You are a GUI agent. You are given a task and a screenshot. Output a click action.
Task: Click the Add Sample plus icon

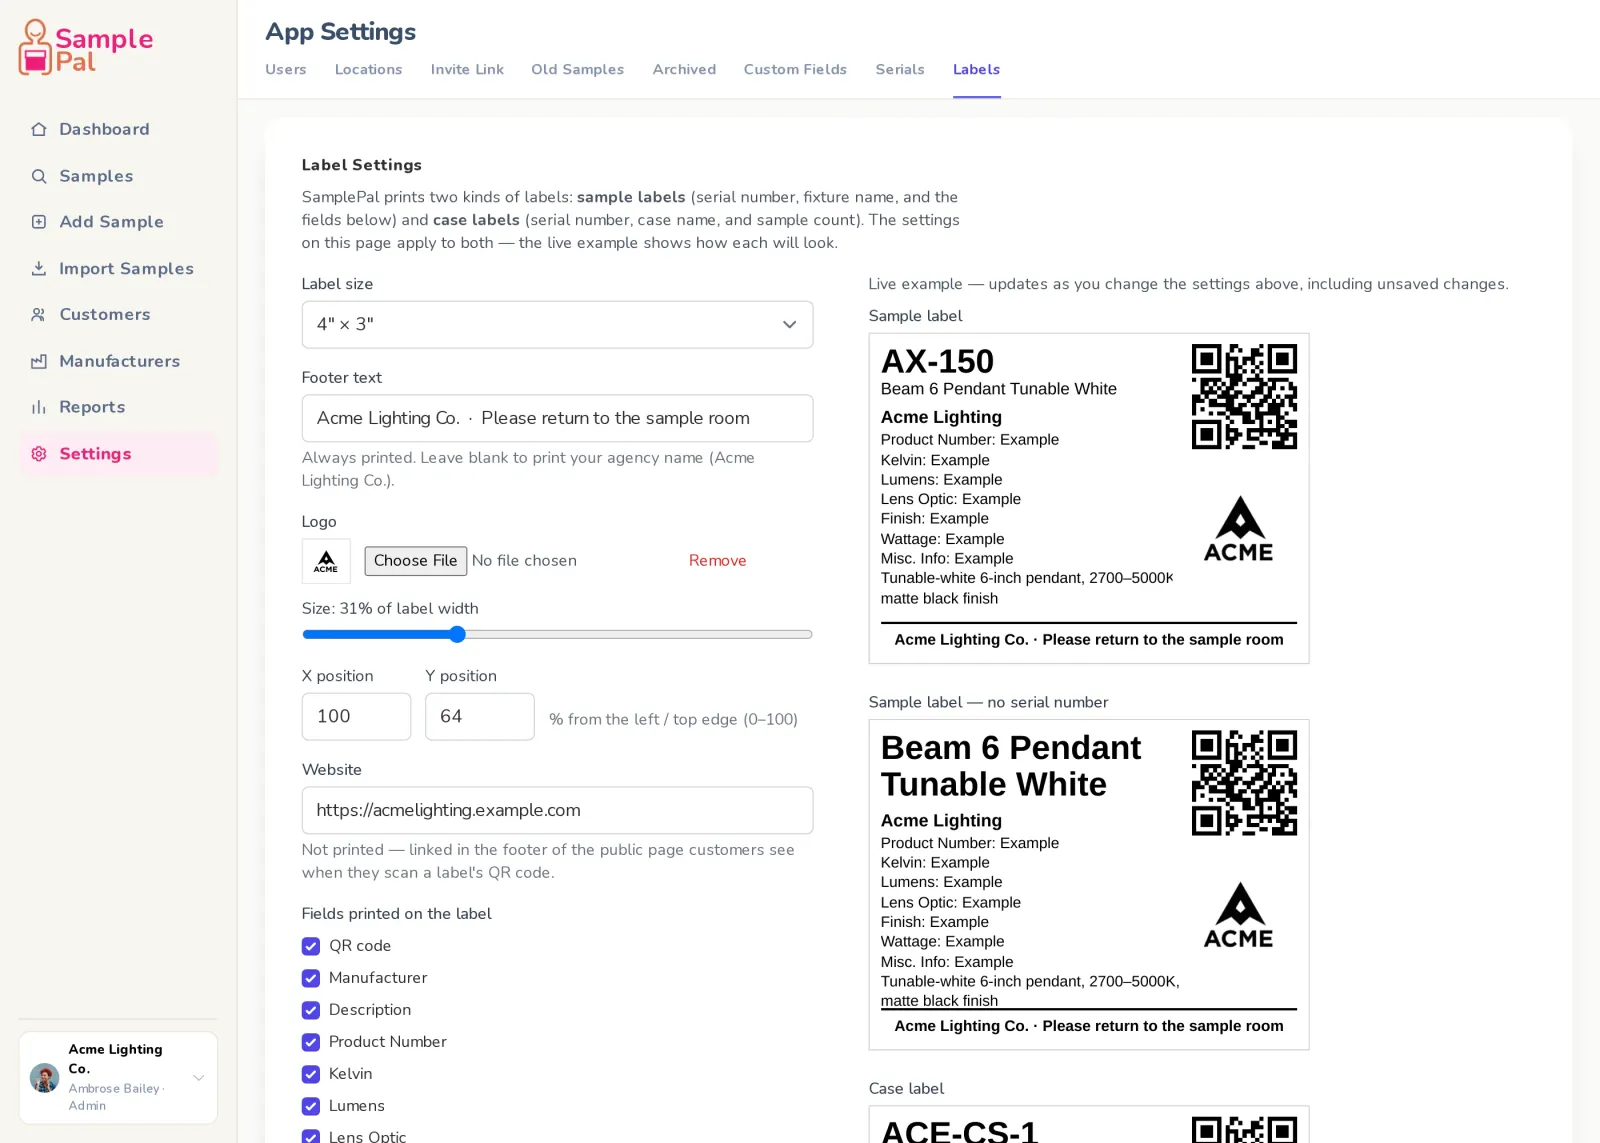[39, 222]
